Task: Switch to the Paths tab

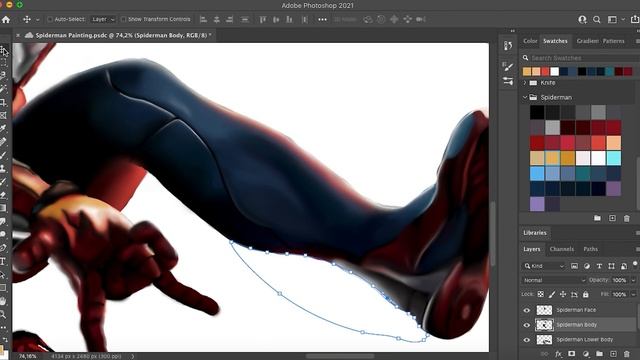Action: point(590,249)
